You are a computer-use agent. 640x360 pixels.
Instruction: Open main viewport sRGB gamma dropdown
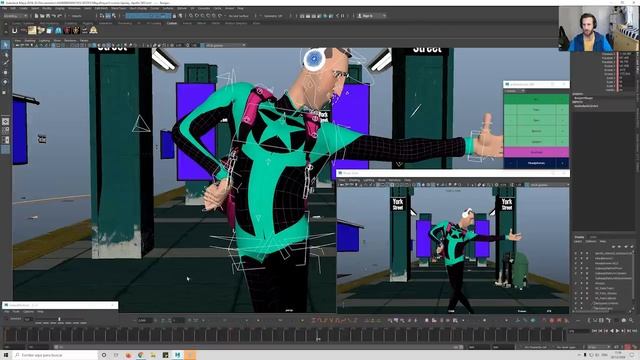(224, 45)
